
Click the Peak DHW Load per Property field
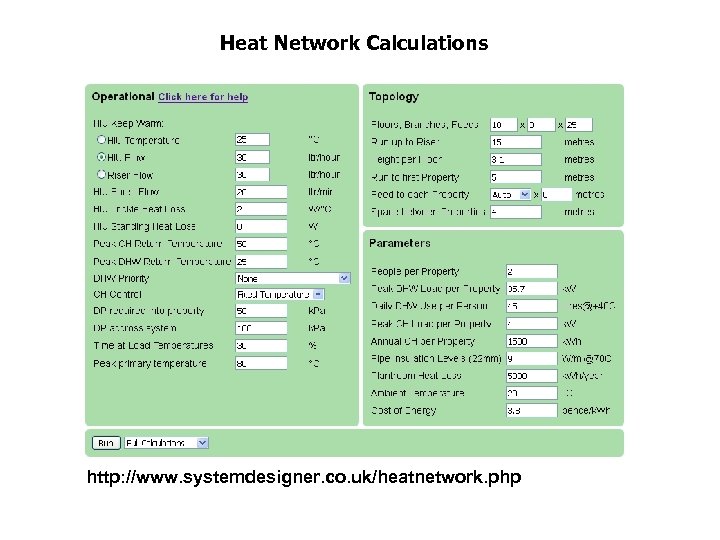pyautogui.click(x=532, y=289)
